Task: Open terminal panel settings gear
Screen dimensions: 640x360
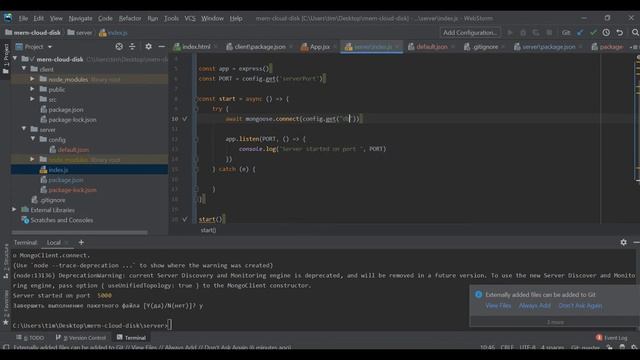Action: pos(623,242)
